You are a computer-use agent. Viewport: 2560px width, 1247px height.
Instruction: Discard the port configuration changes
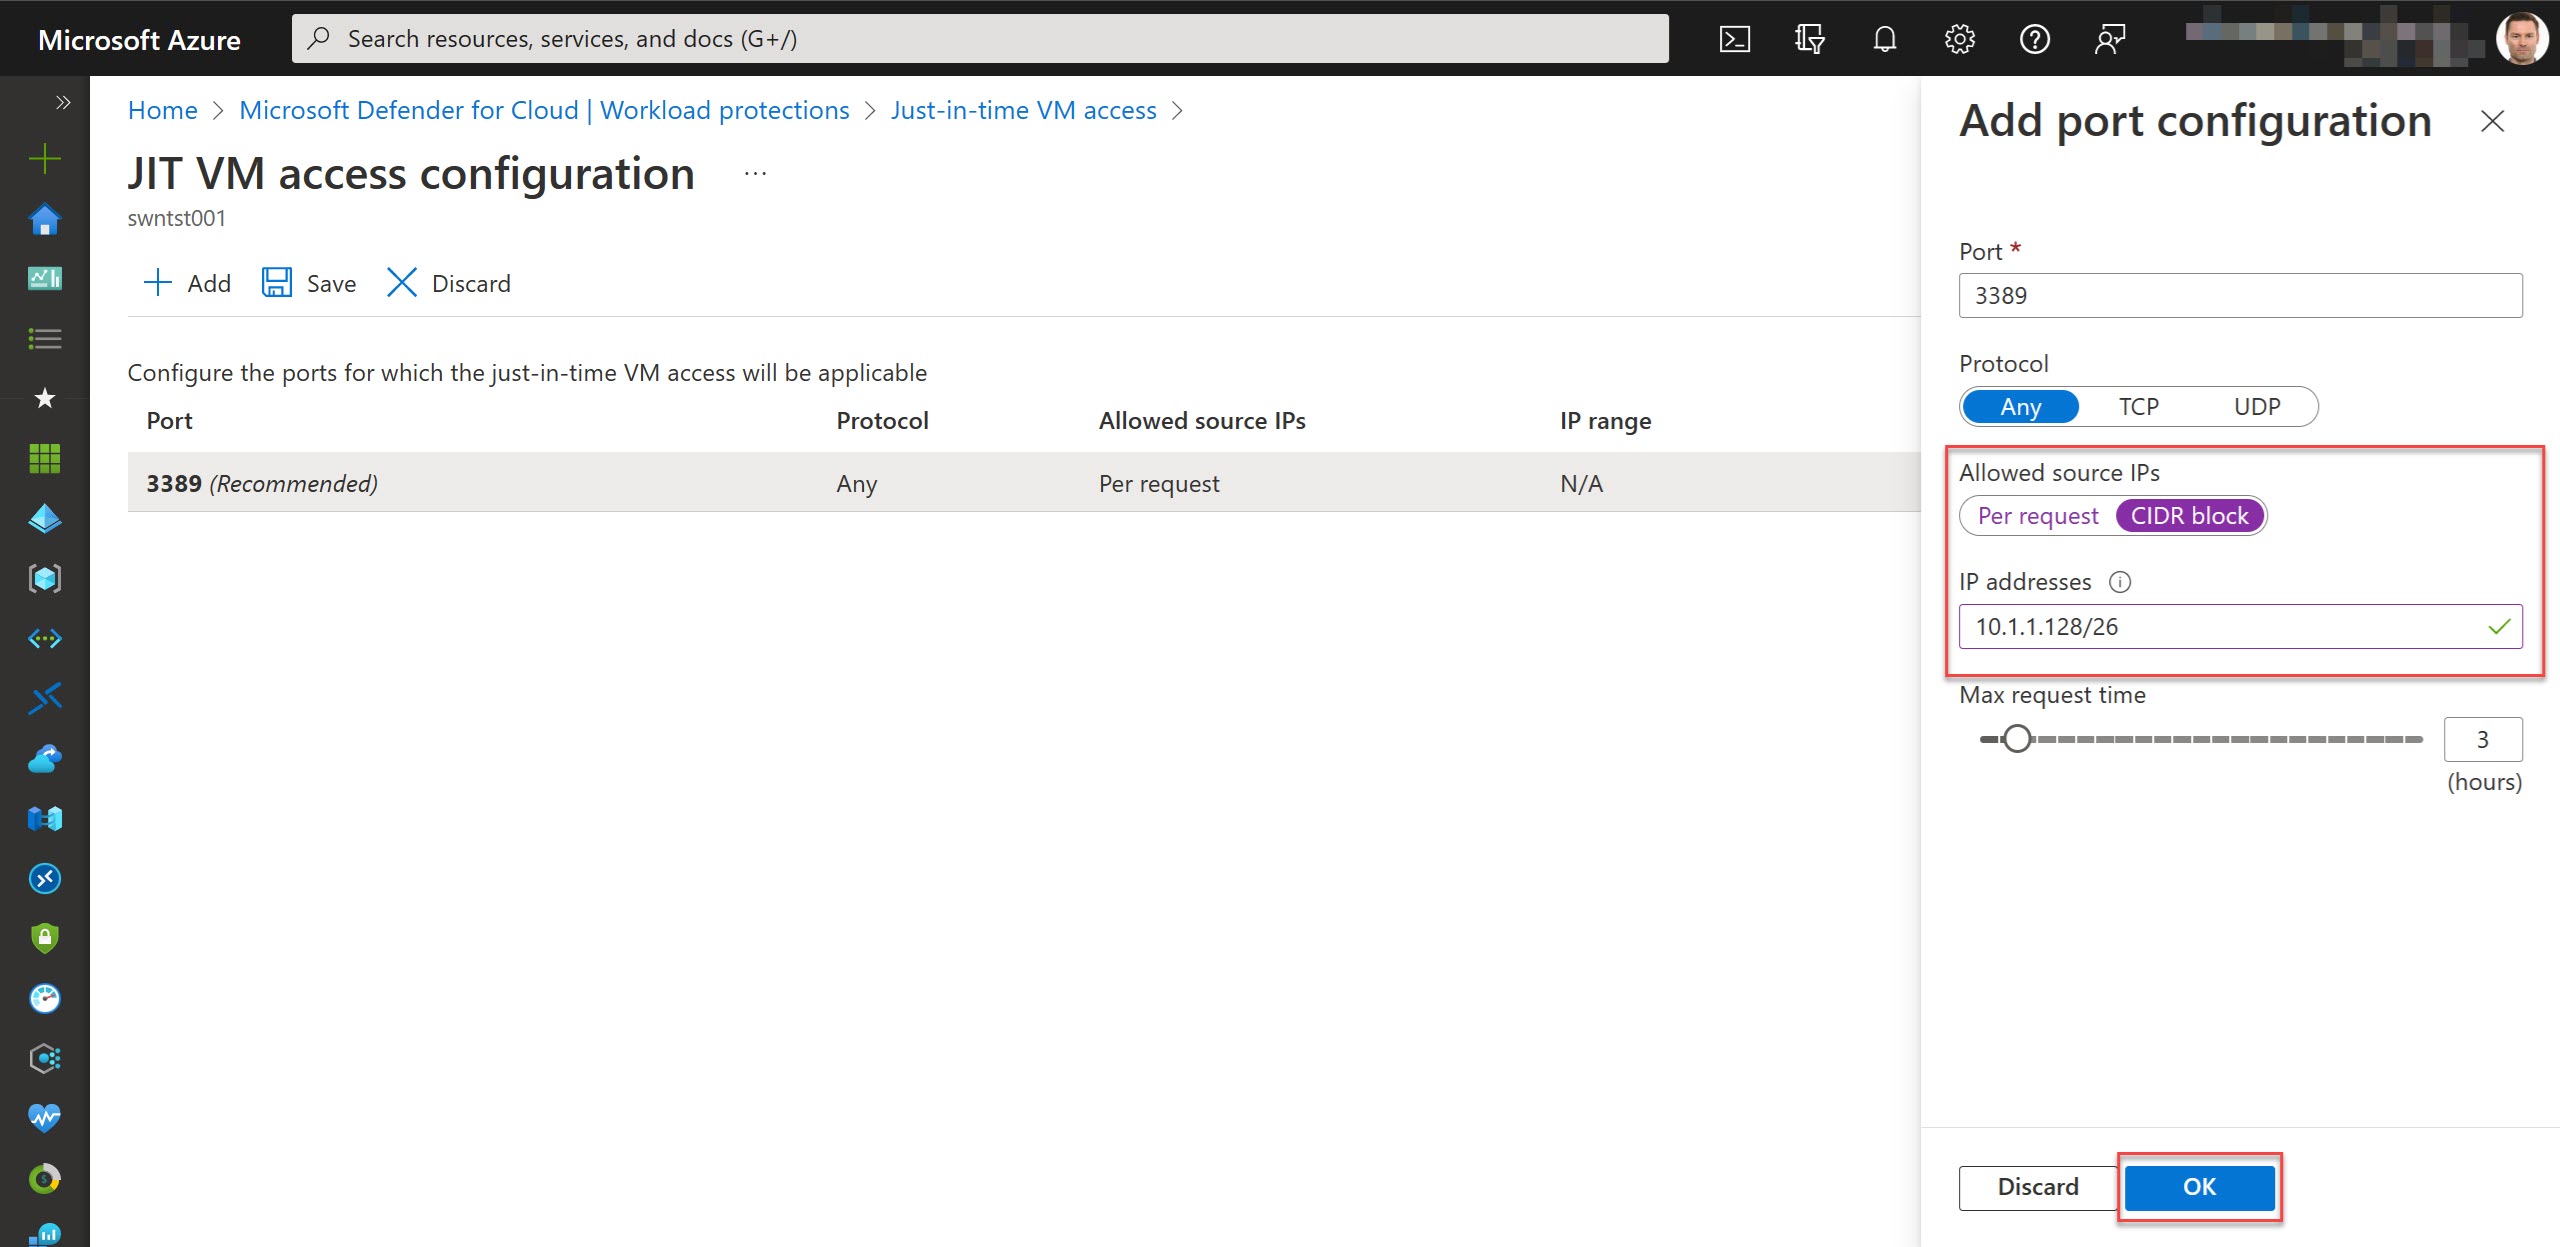coord(2037,1187)
